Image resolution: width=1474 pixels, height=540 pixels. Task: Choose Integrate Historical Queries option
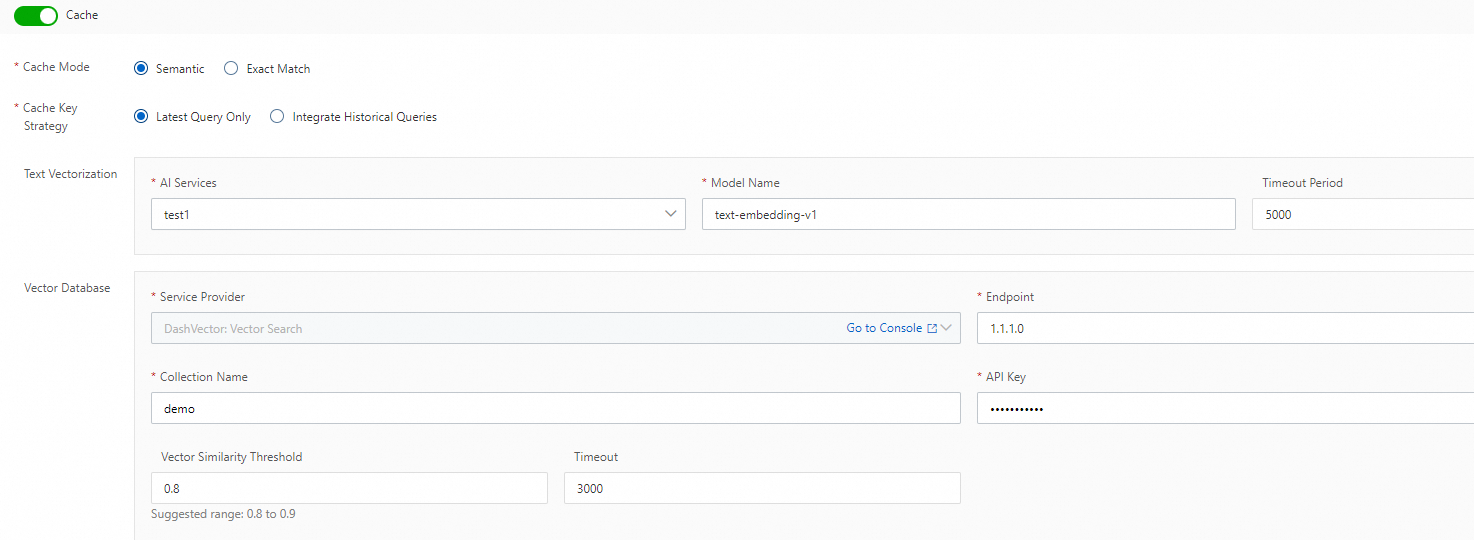tap(277, 117)
